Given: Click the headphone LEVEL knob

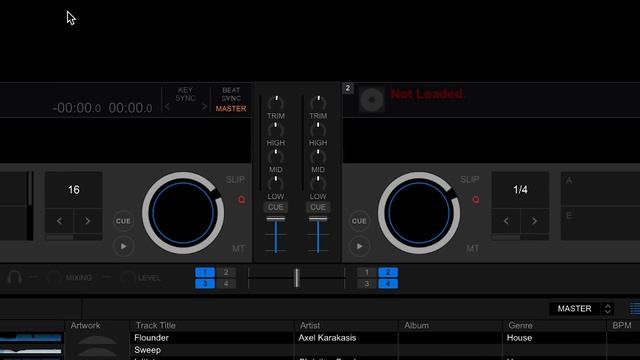Looking at the screenshot, I should pyautogui.click(x=128, y=278).
